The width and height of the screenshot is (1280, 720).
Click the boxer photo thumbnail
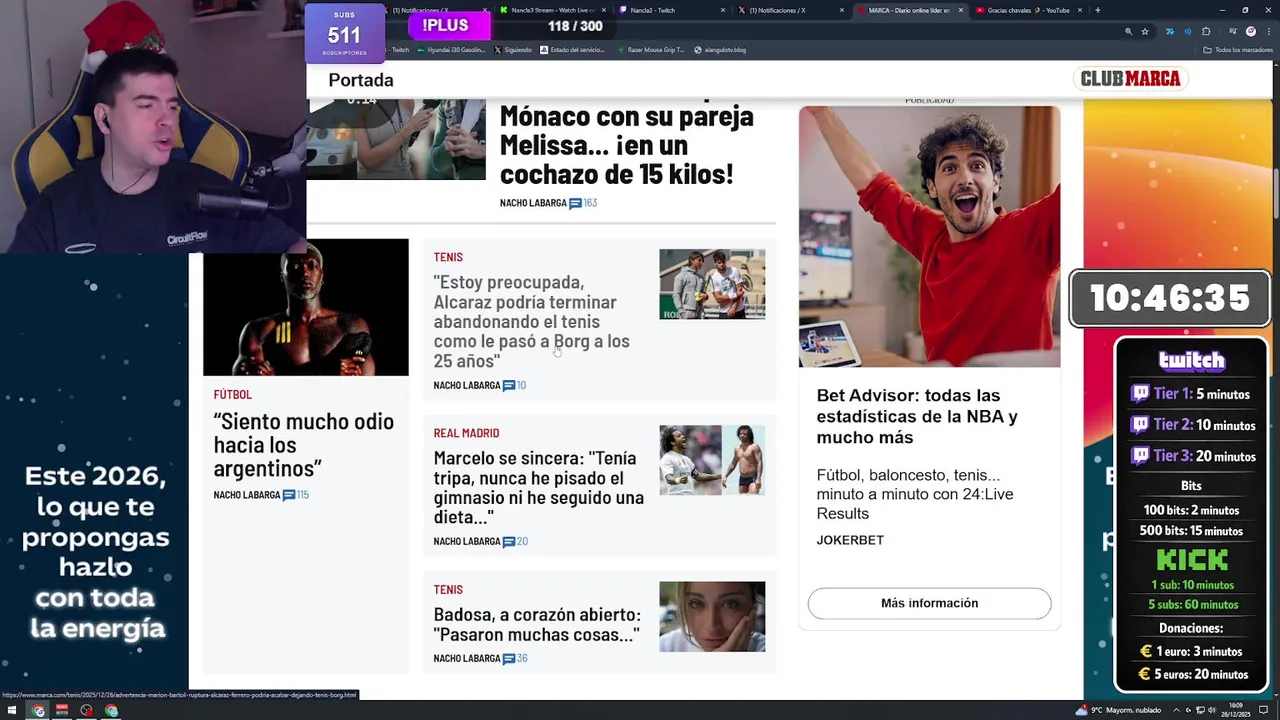pyautogui.click(x=306, y=307)
